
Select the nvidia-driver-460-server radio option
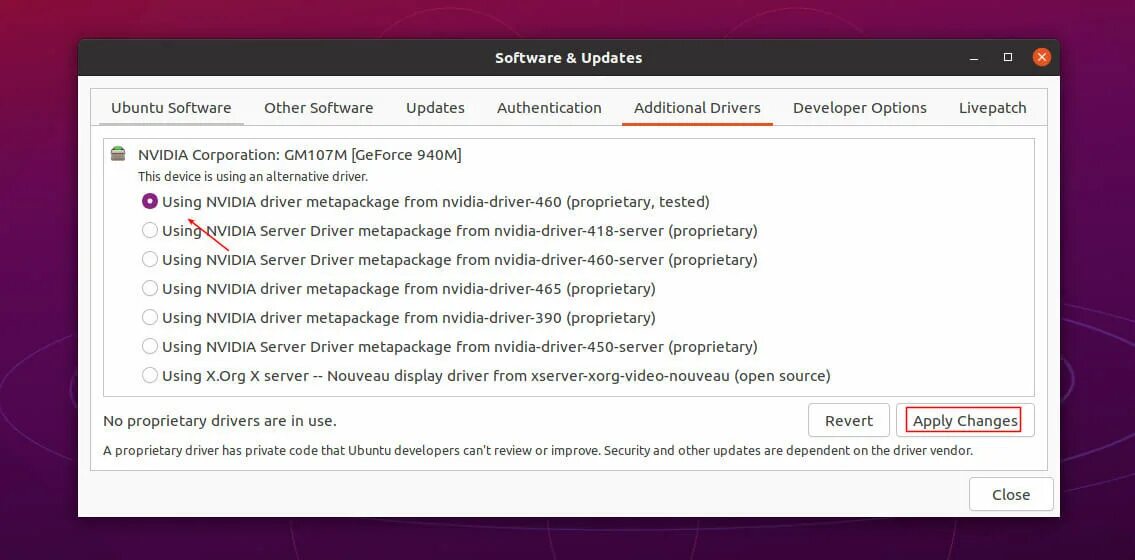tap(150, 260)
